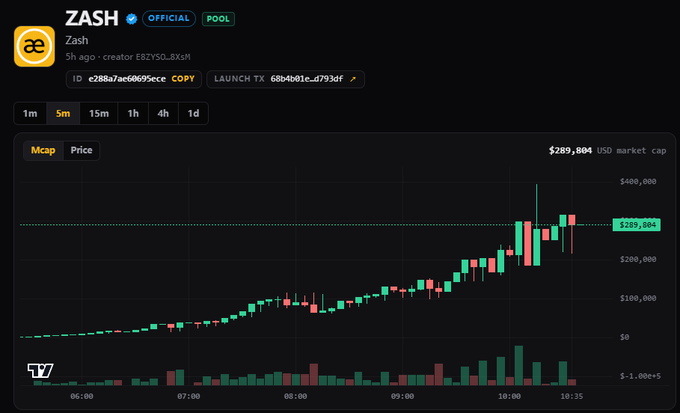Click the 10:35 time axis label

[572, 396]
